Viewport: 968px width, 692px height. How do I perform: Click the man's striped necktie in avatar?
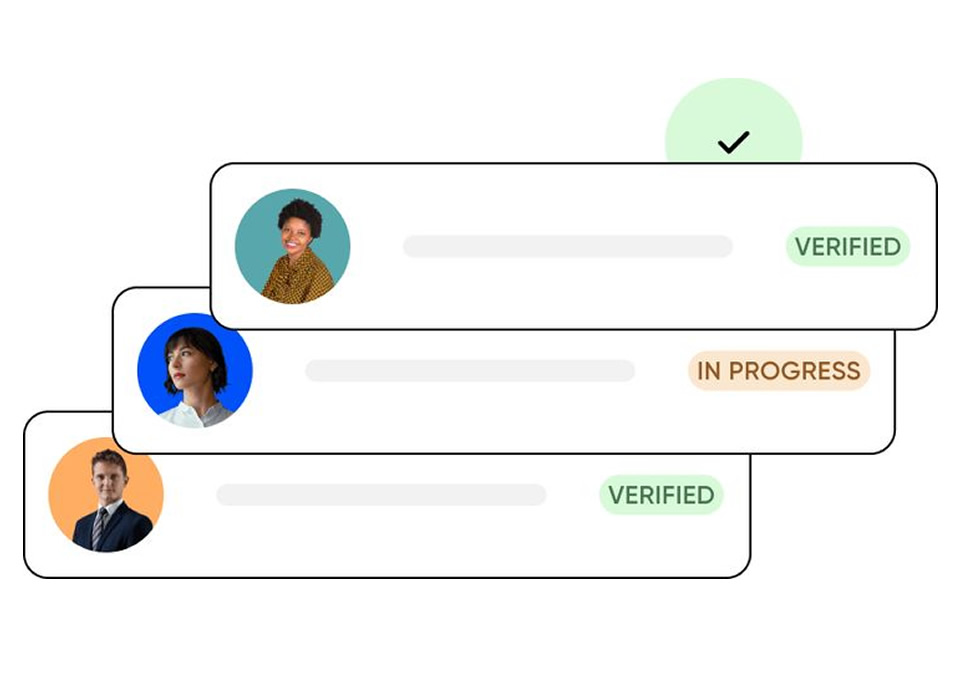click(x=98, y=528)
